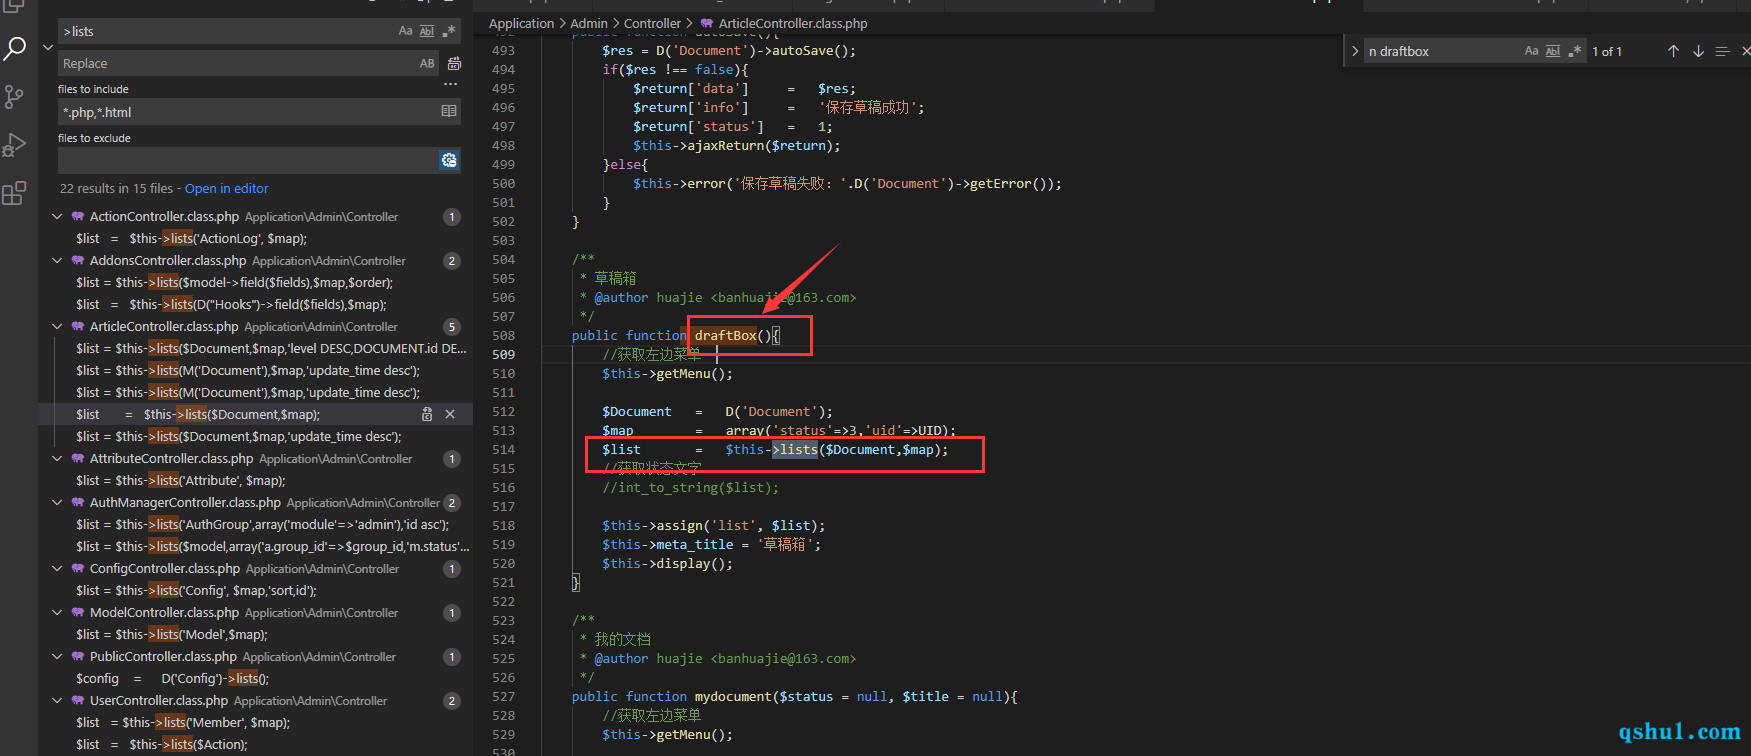
Task: Toggle use exclude settings gear icon
Action: tap(449, 160)
